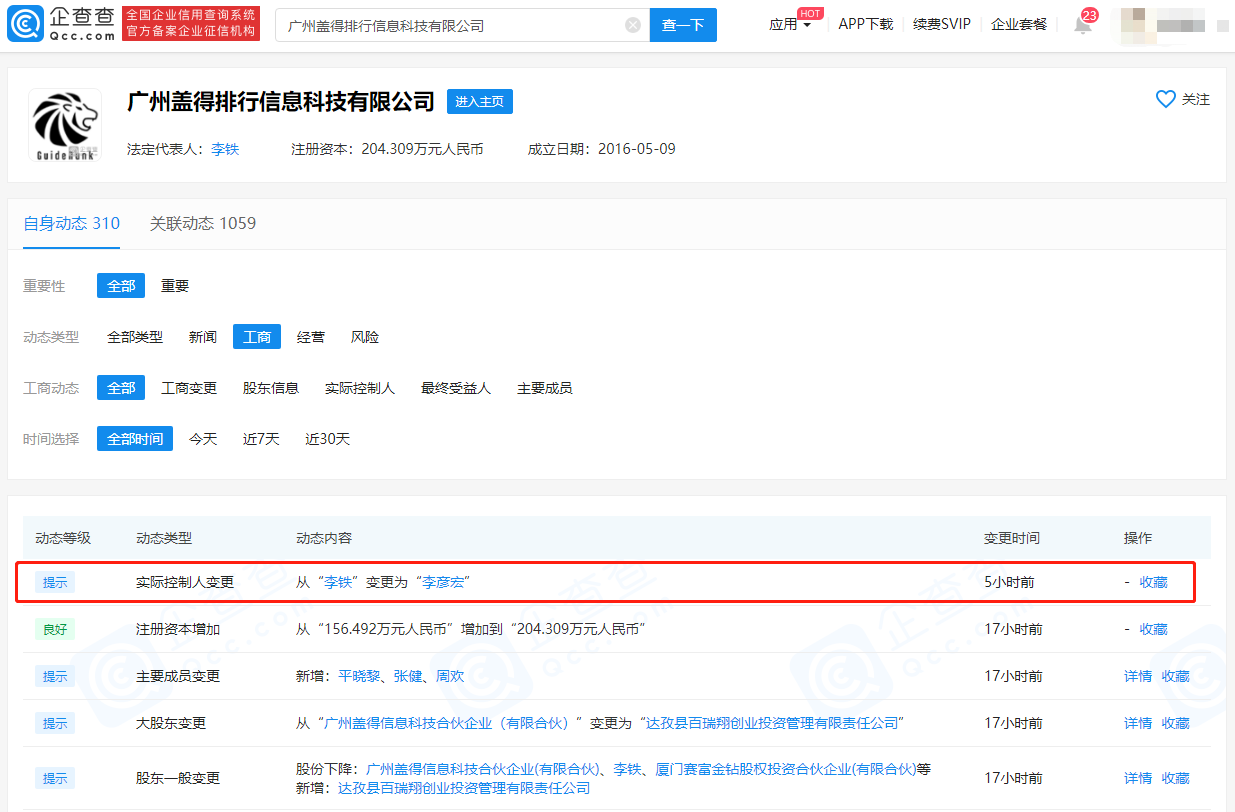The image size is (1235, 812).
Task: Open 达孜县百瑞翔 link in 大股东变更 row
Action: pos(771,723)
